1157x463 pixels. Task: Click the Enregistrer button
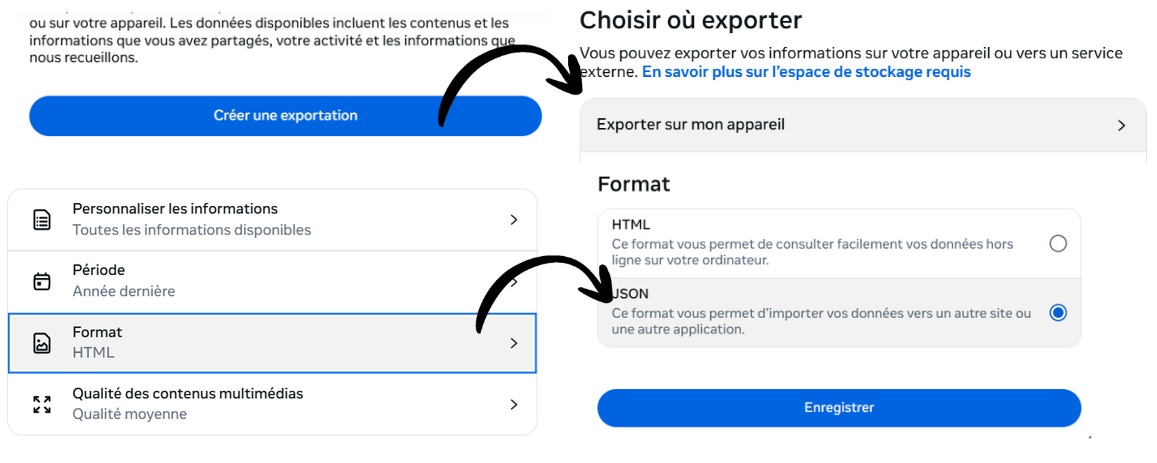point(839,408)
